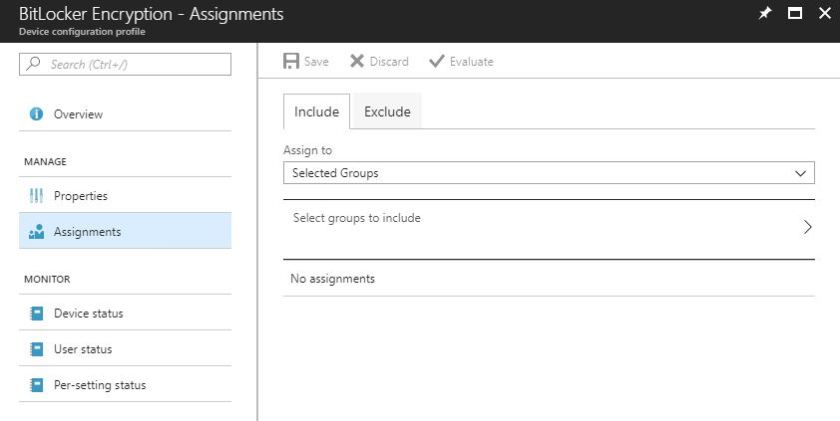Viewport: 840px width, 421px height.
Task: Evaluate the assignments
Action: 461,61
